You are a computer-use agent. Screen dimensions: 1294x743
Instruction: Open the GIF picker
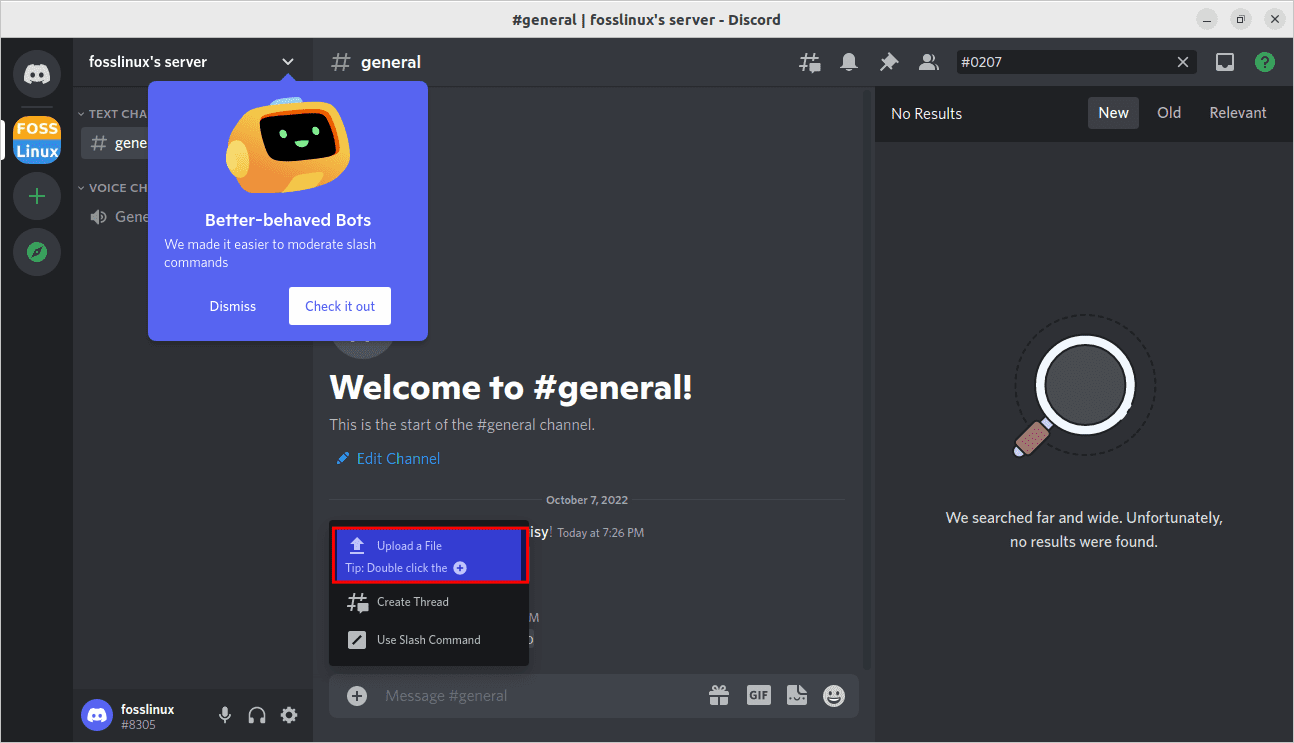coord(759,695)
